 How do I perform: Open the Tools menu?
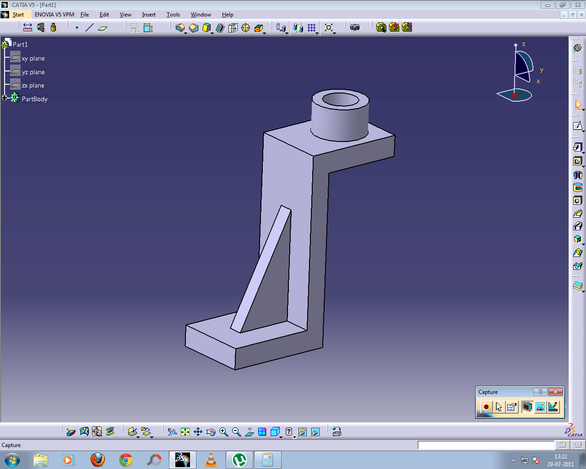click(173, 15)
